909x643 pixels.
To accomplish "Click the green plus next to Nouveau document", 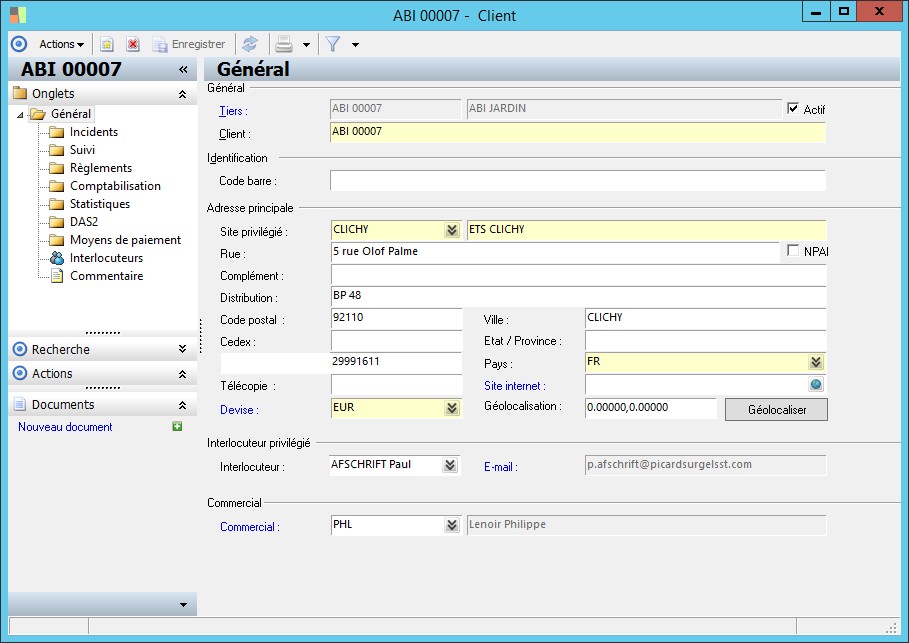I will [x=177, y=427].
